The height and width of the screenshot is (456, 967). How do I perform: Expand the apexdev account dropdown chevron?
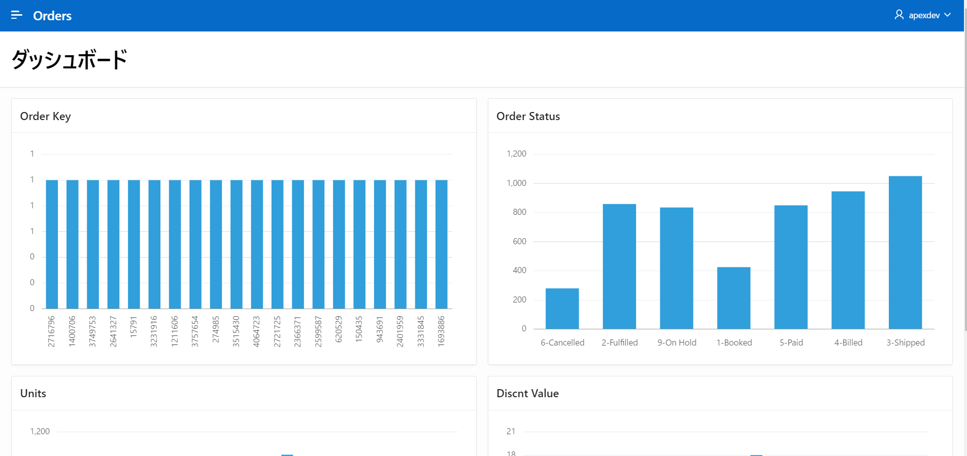(948, 16)
